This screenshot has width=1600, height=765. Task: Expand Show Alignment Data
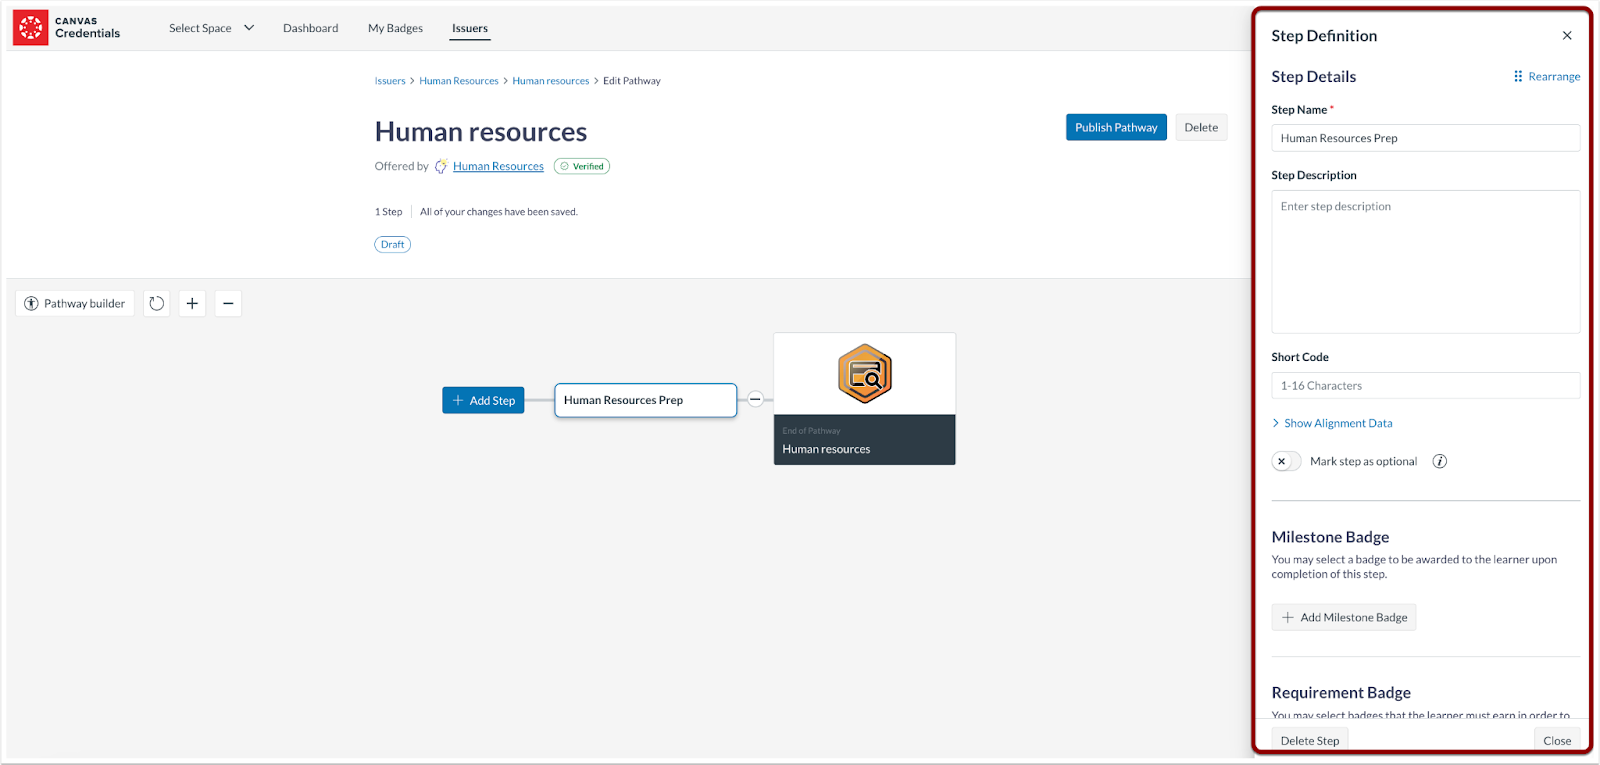[x=1332, y=423]
